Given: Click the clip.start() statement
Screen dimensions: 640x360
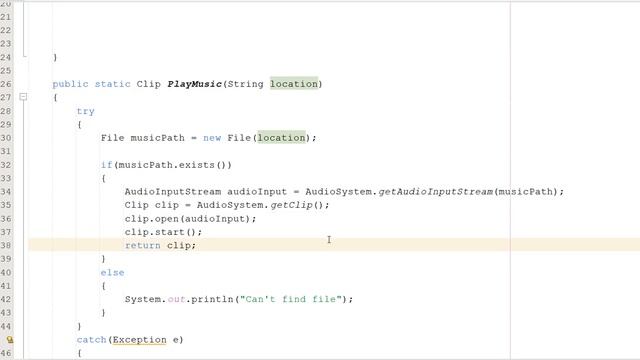Looking at the screenshot, I should (163, 232).
